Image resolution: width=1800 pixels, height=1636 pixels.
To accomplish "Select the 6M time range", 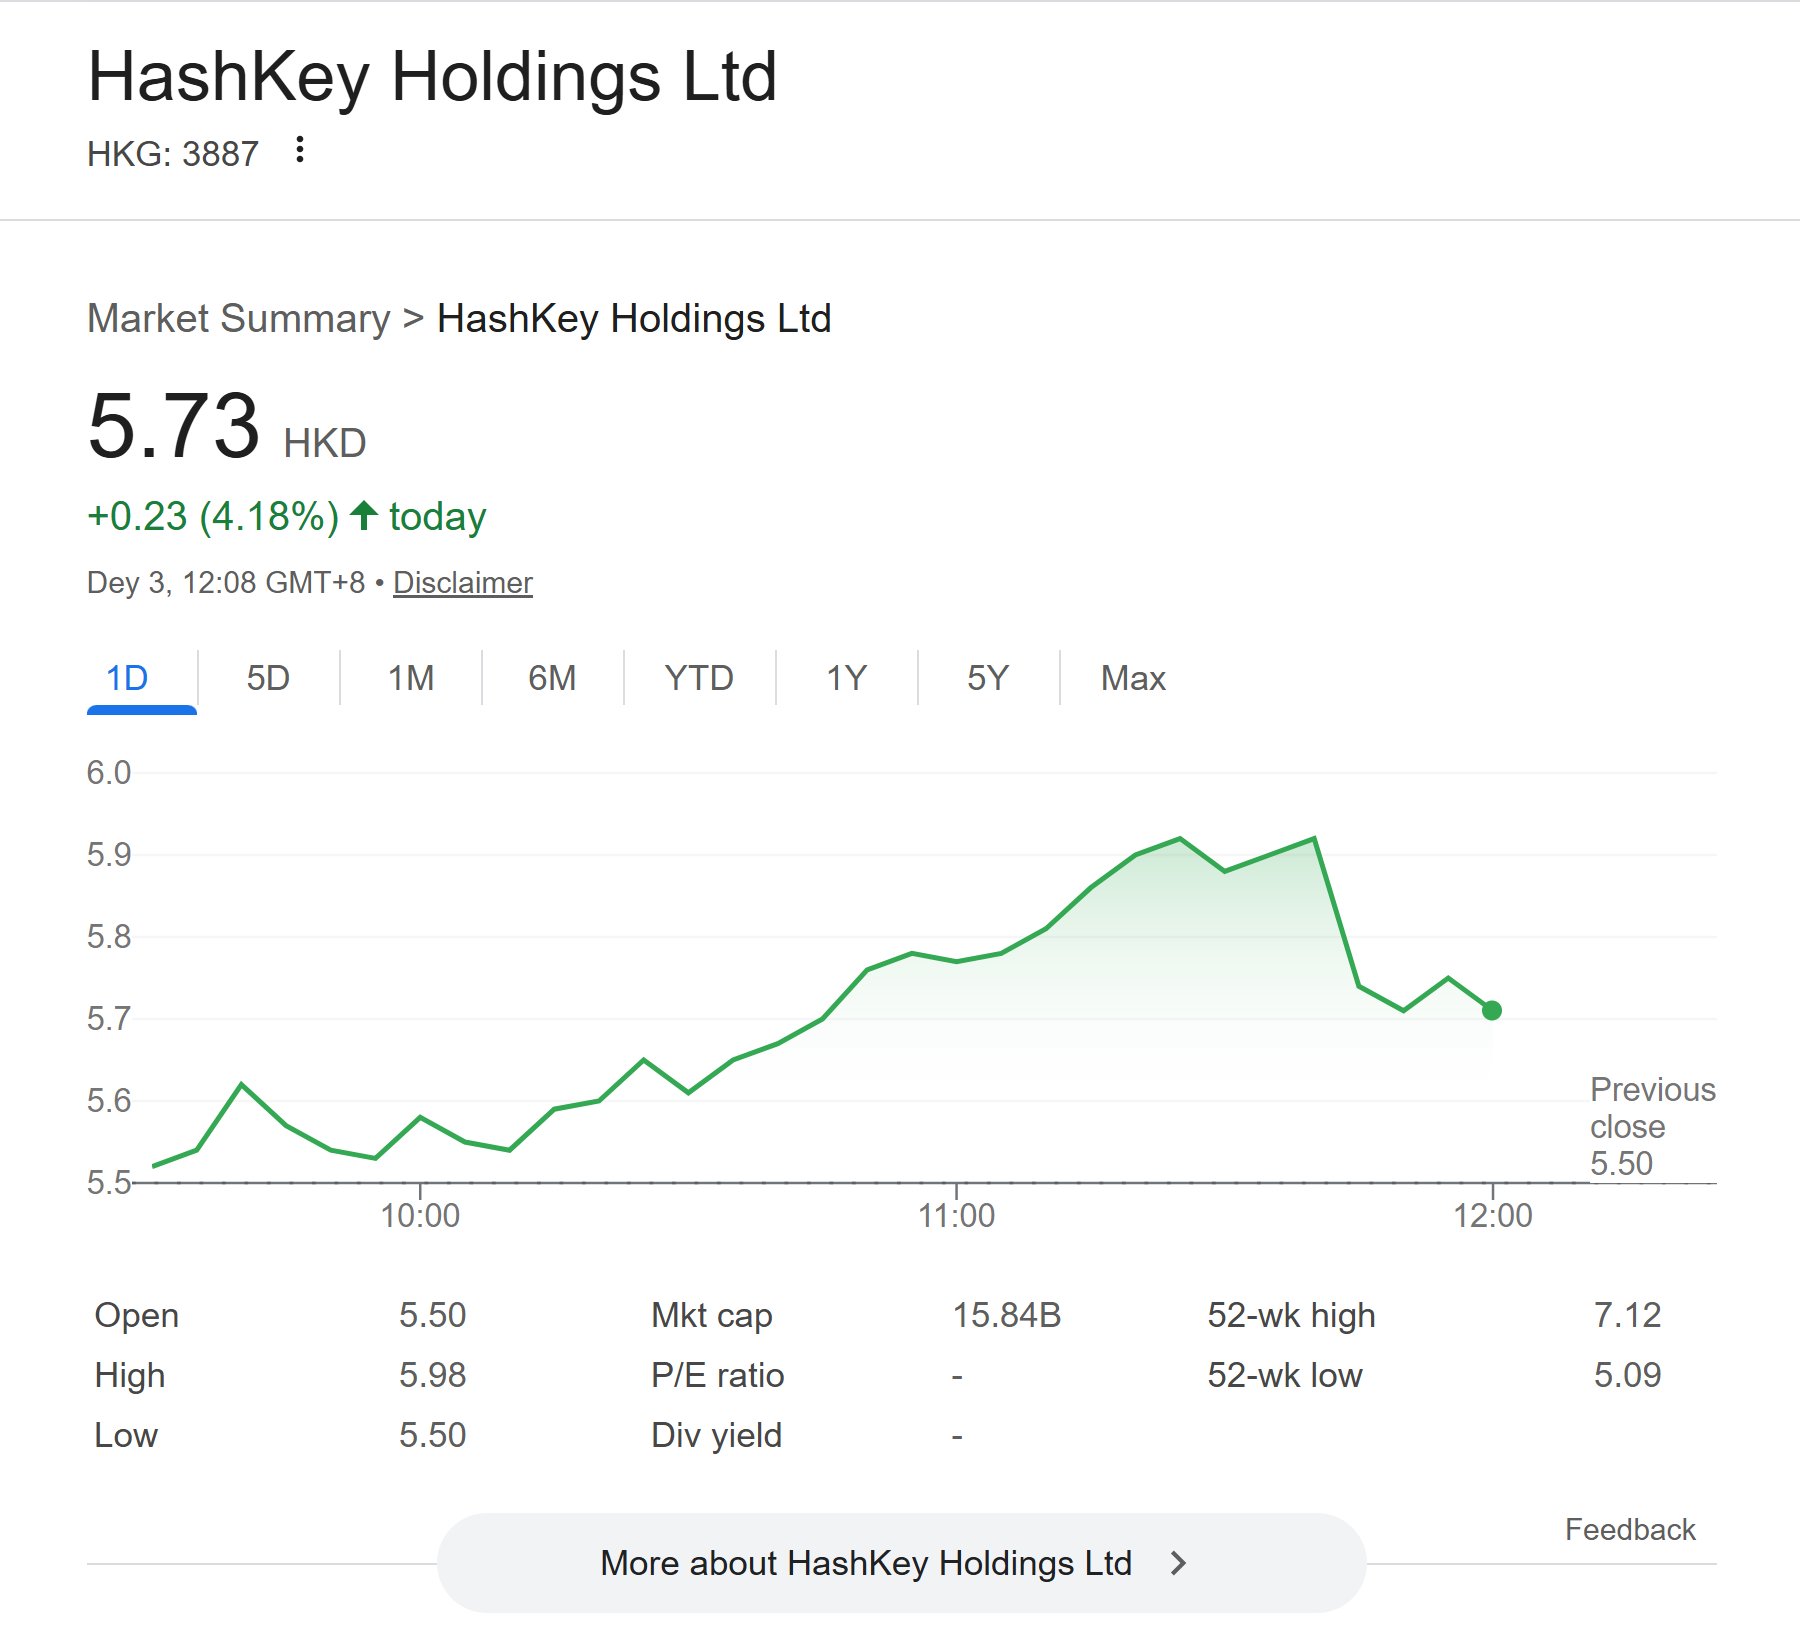I will (551, 677).
